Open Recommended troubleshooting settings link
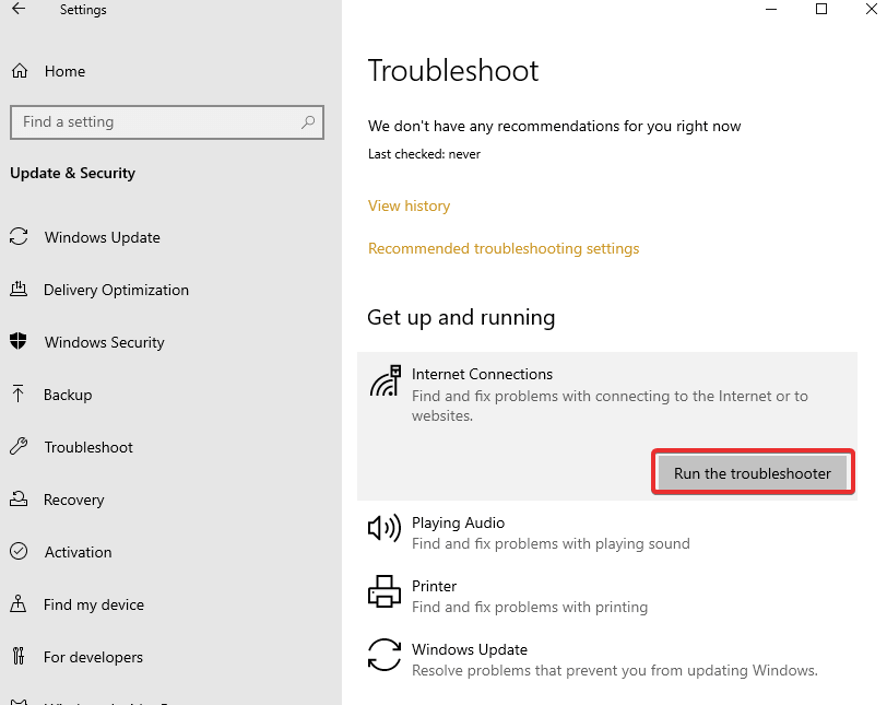887x705 pixels. click(x=503, y=248)
